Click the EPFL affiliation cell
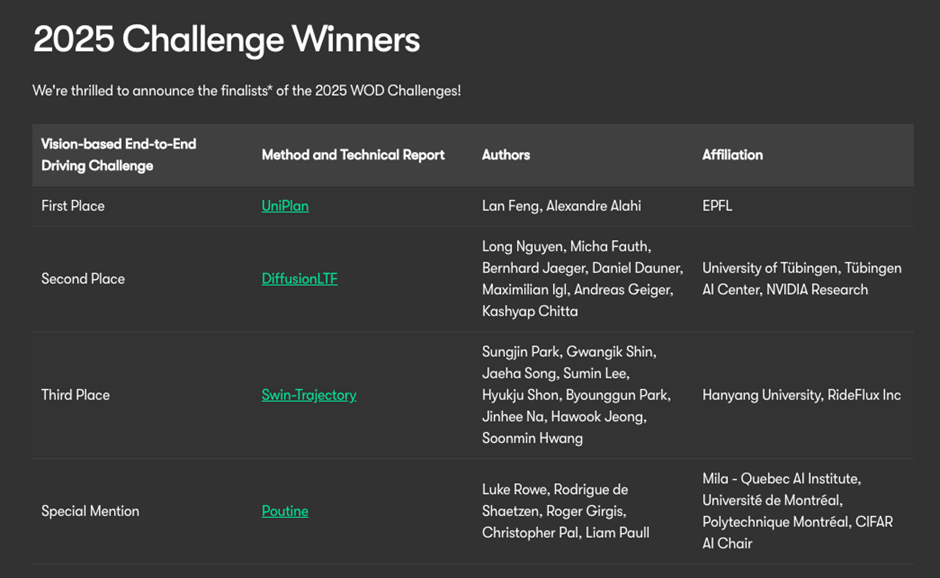 (719, 206)
